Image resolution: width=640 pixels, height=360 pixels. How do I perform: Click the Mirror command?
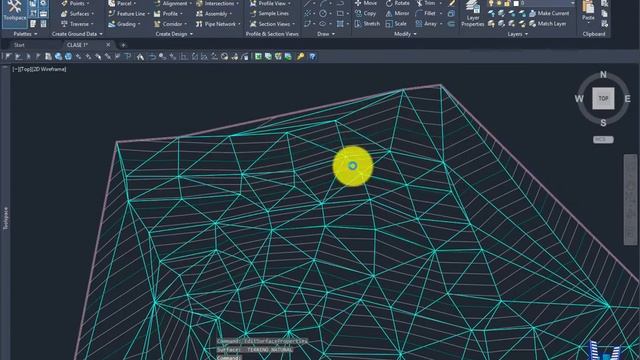398,13
